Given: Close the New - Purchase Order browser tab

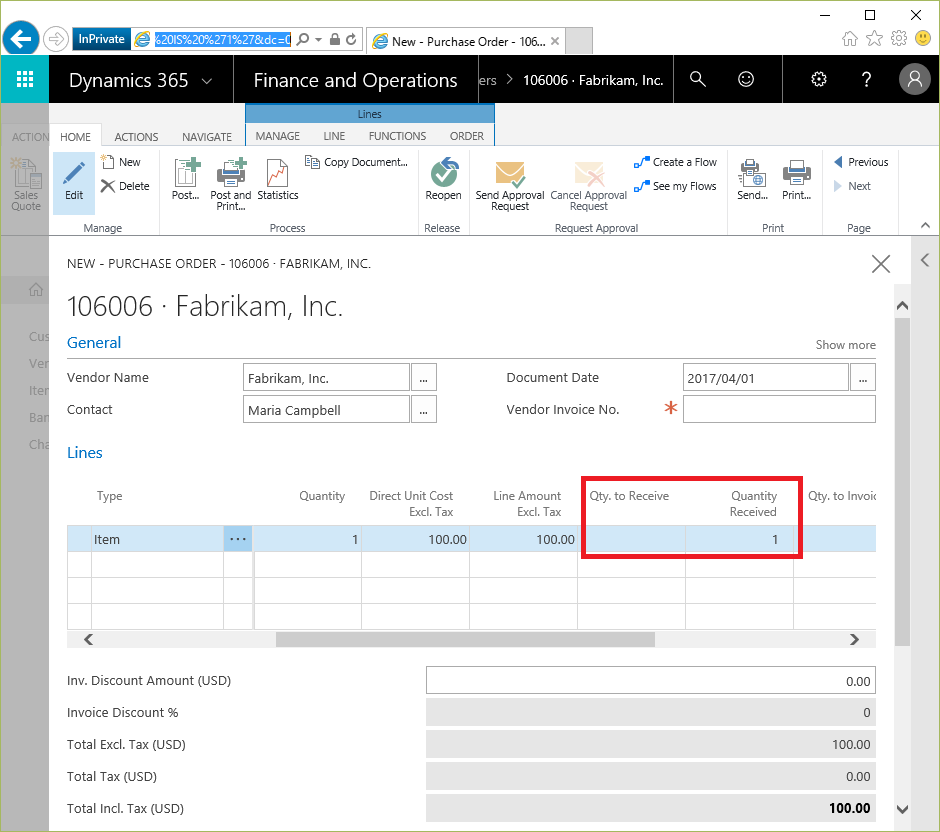Looking at the screenshot, I should (x=555, y=41).
